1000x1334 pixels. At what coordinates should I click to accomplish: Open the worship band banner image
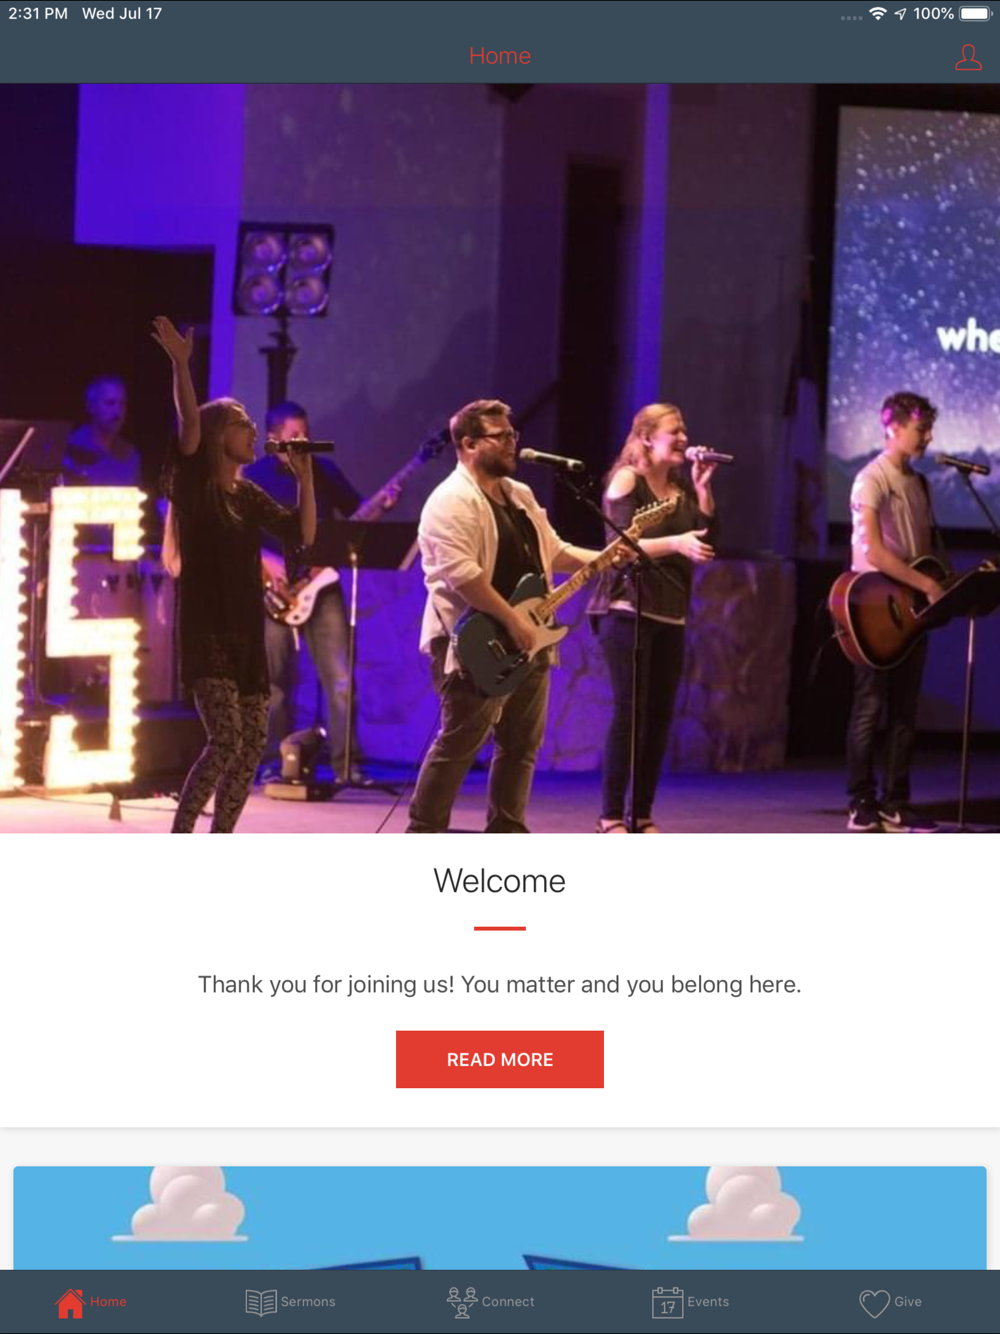(x=500, y=458)
